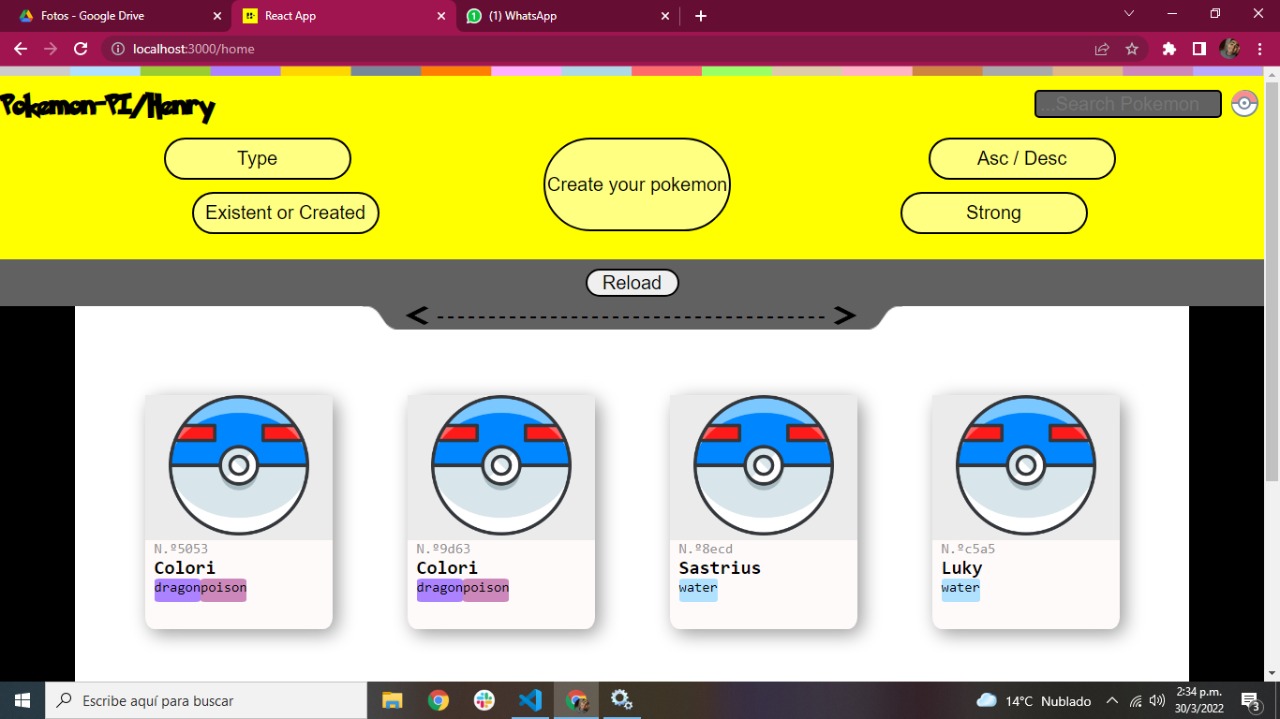The image size is (1280, 719).
Task: Open the Windows Start menu
Action: (x=22, y=701)
